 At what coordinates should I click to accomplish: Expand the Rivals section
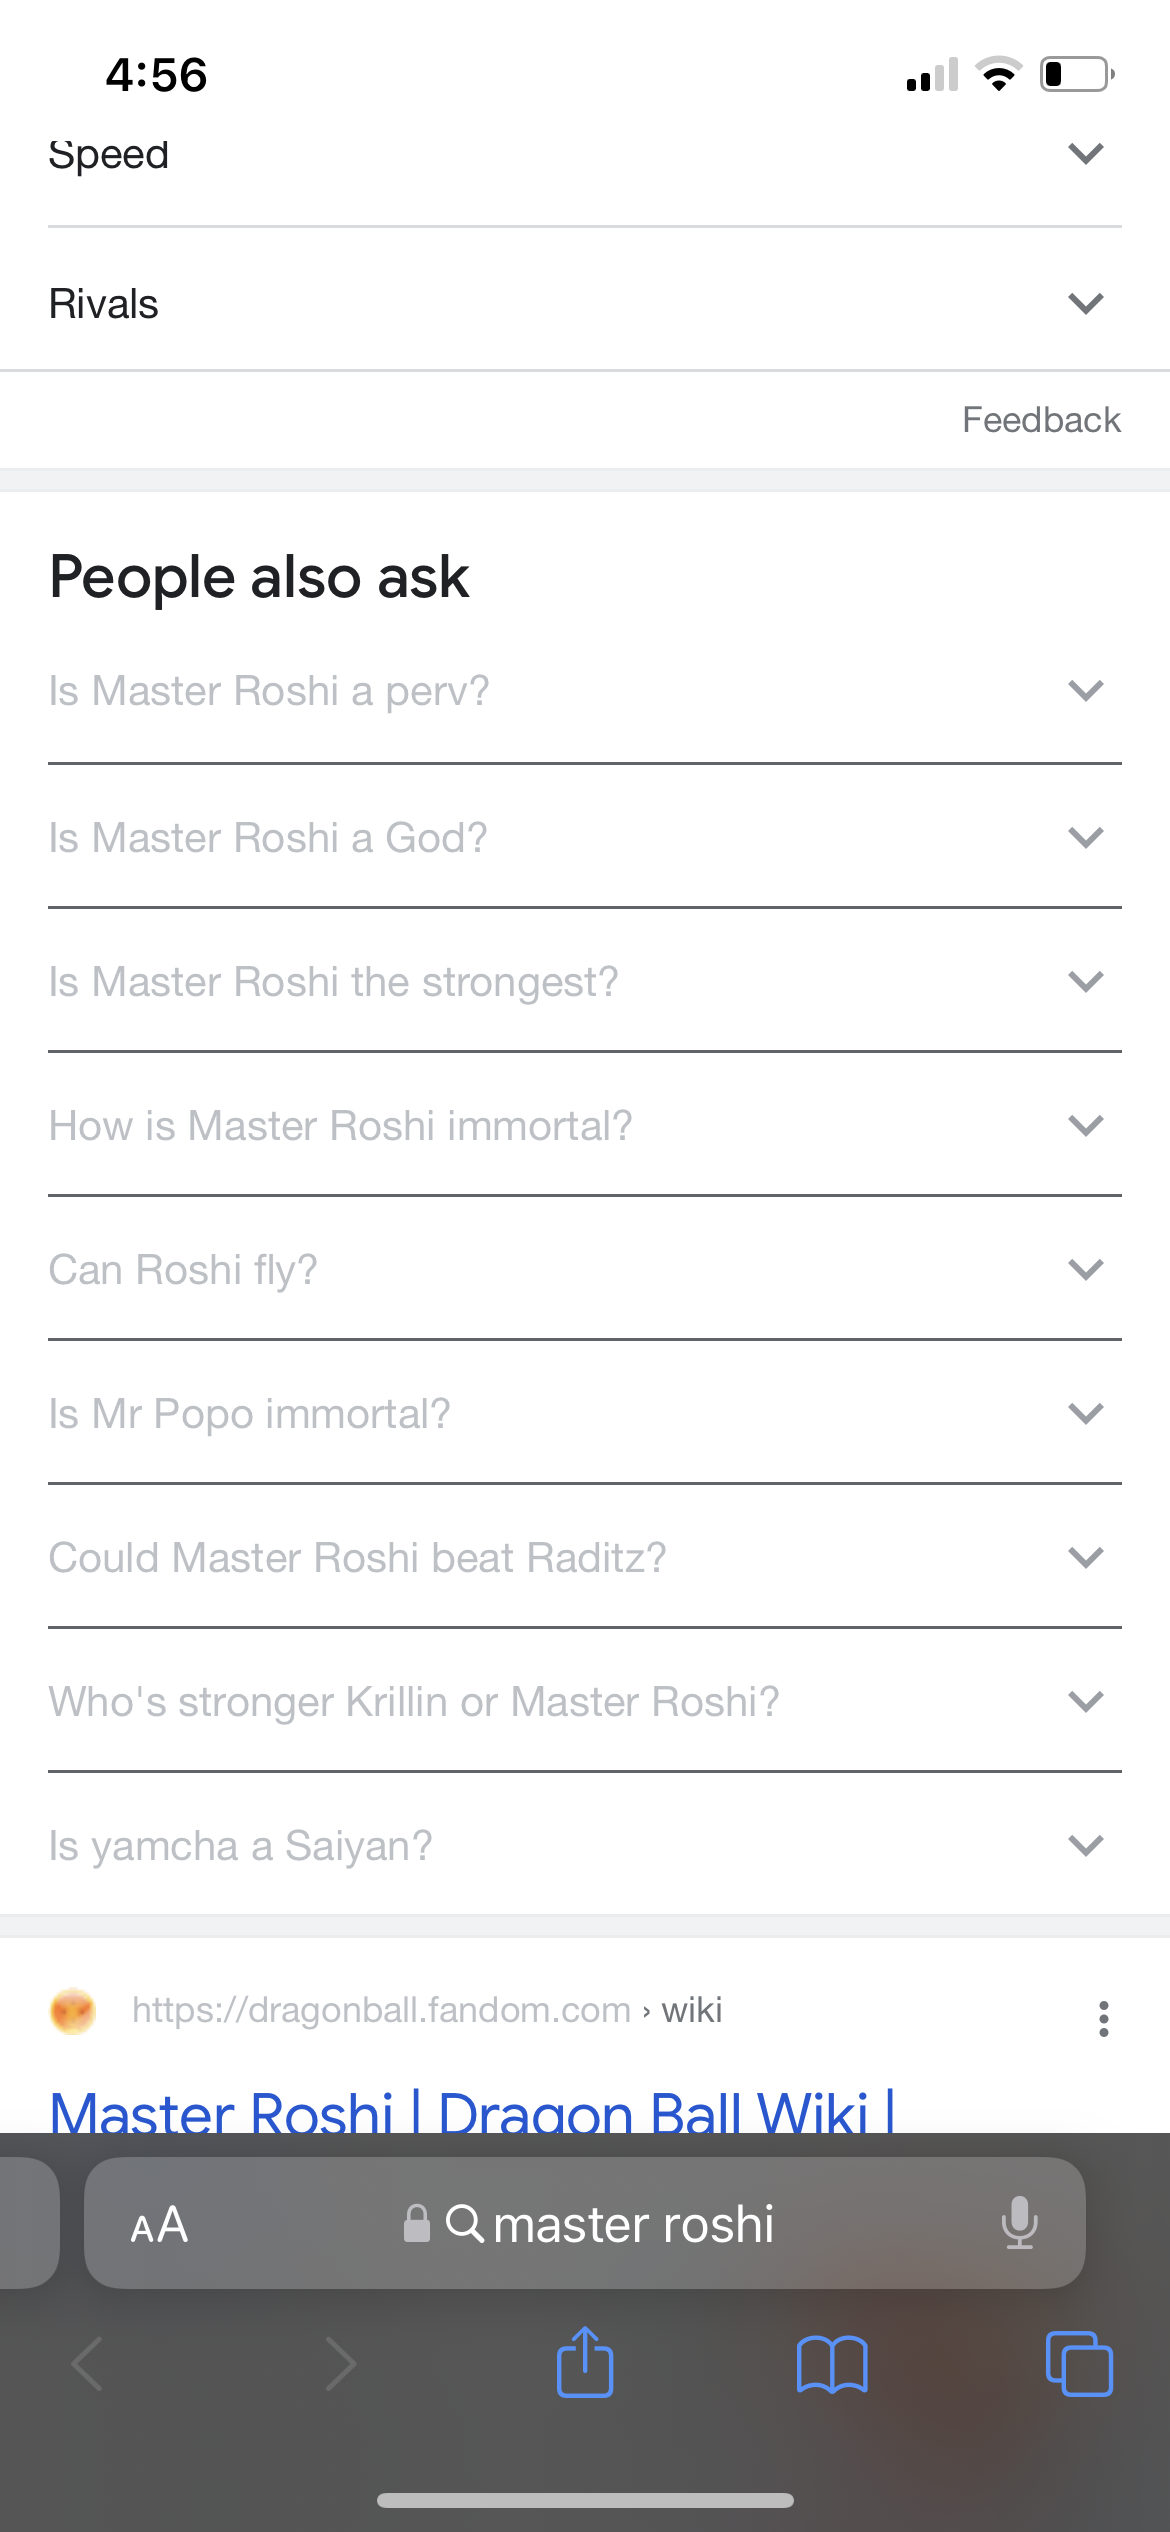584,303
